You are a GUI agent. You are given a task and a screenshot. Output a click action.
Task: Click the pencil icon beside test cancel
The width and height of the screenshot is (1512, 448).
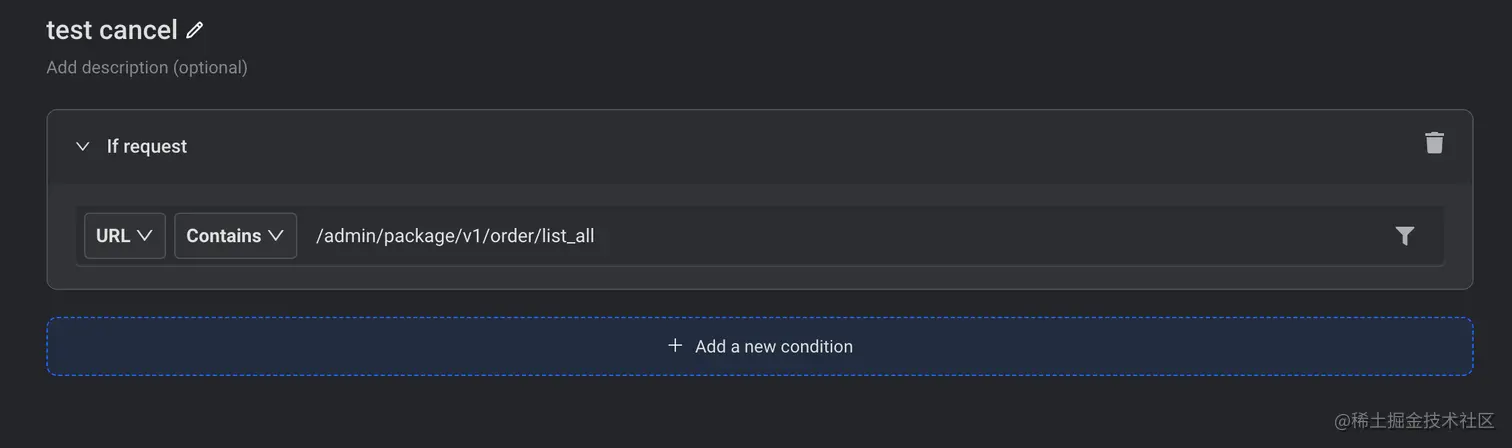195,30
